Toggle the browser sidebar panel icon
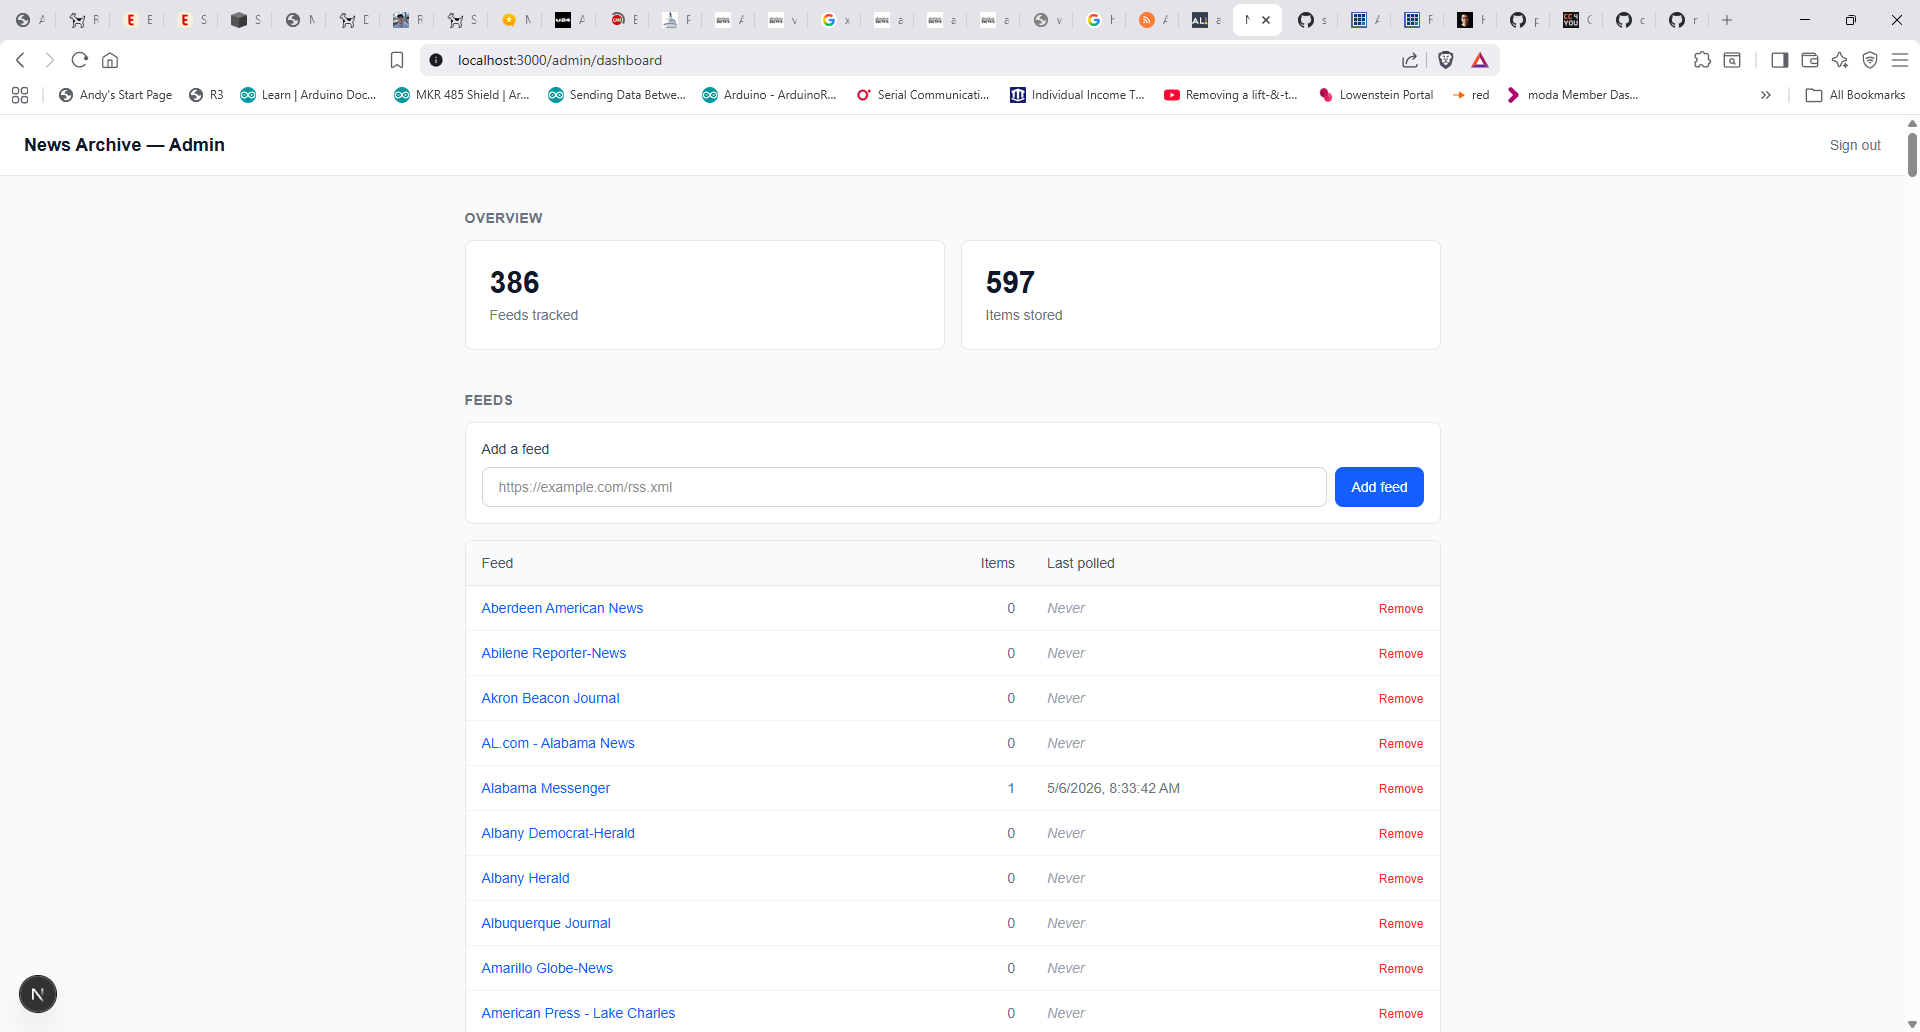The height and width of the screenshot is (1032, 1920). pyautogui.click(x=1779, y=60)
